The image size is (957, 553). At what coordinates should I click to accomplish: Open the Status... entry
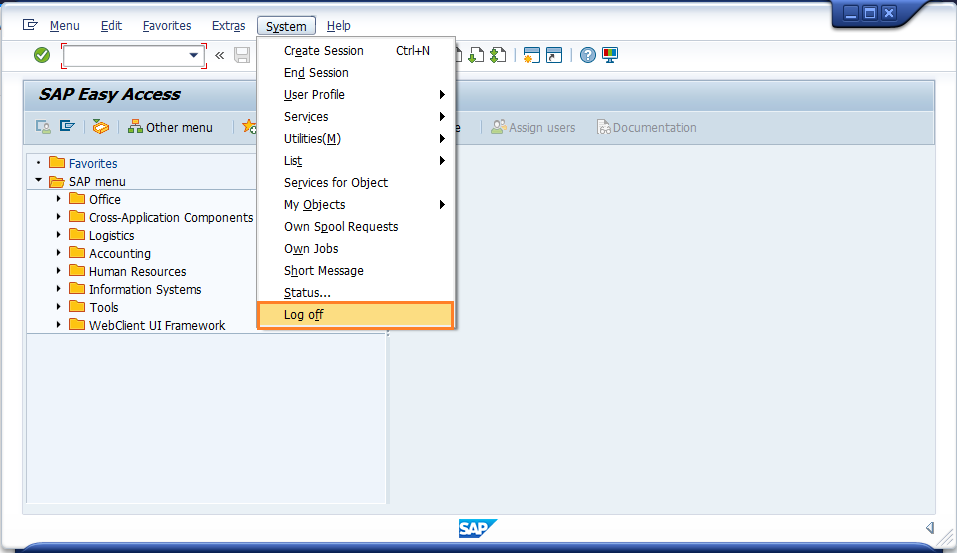click(x=356, y=292)
